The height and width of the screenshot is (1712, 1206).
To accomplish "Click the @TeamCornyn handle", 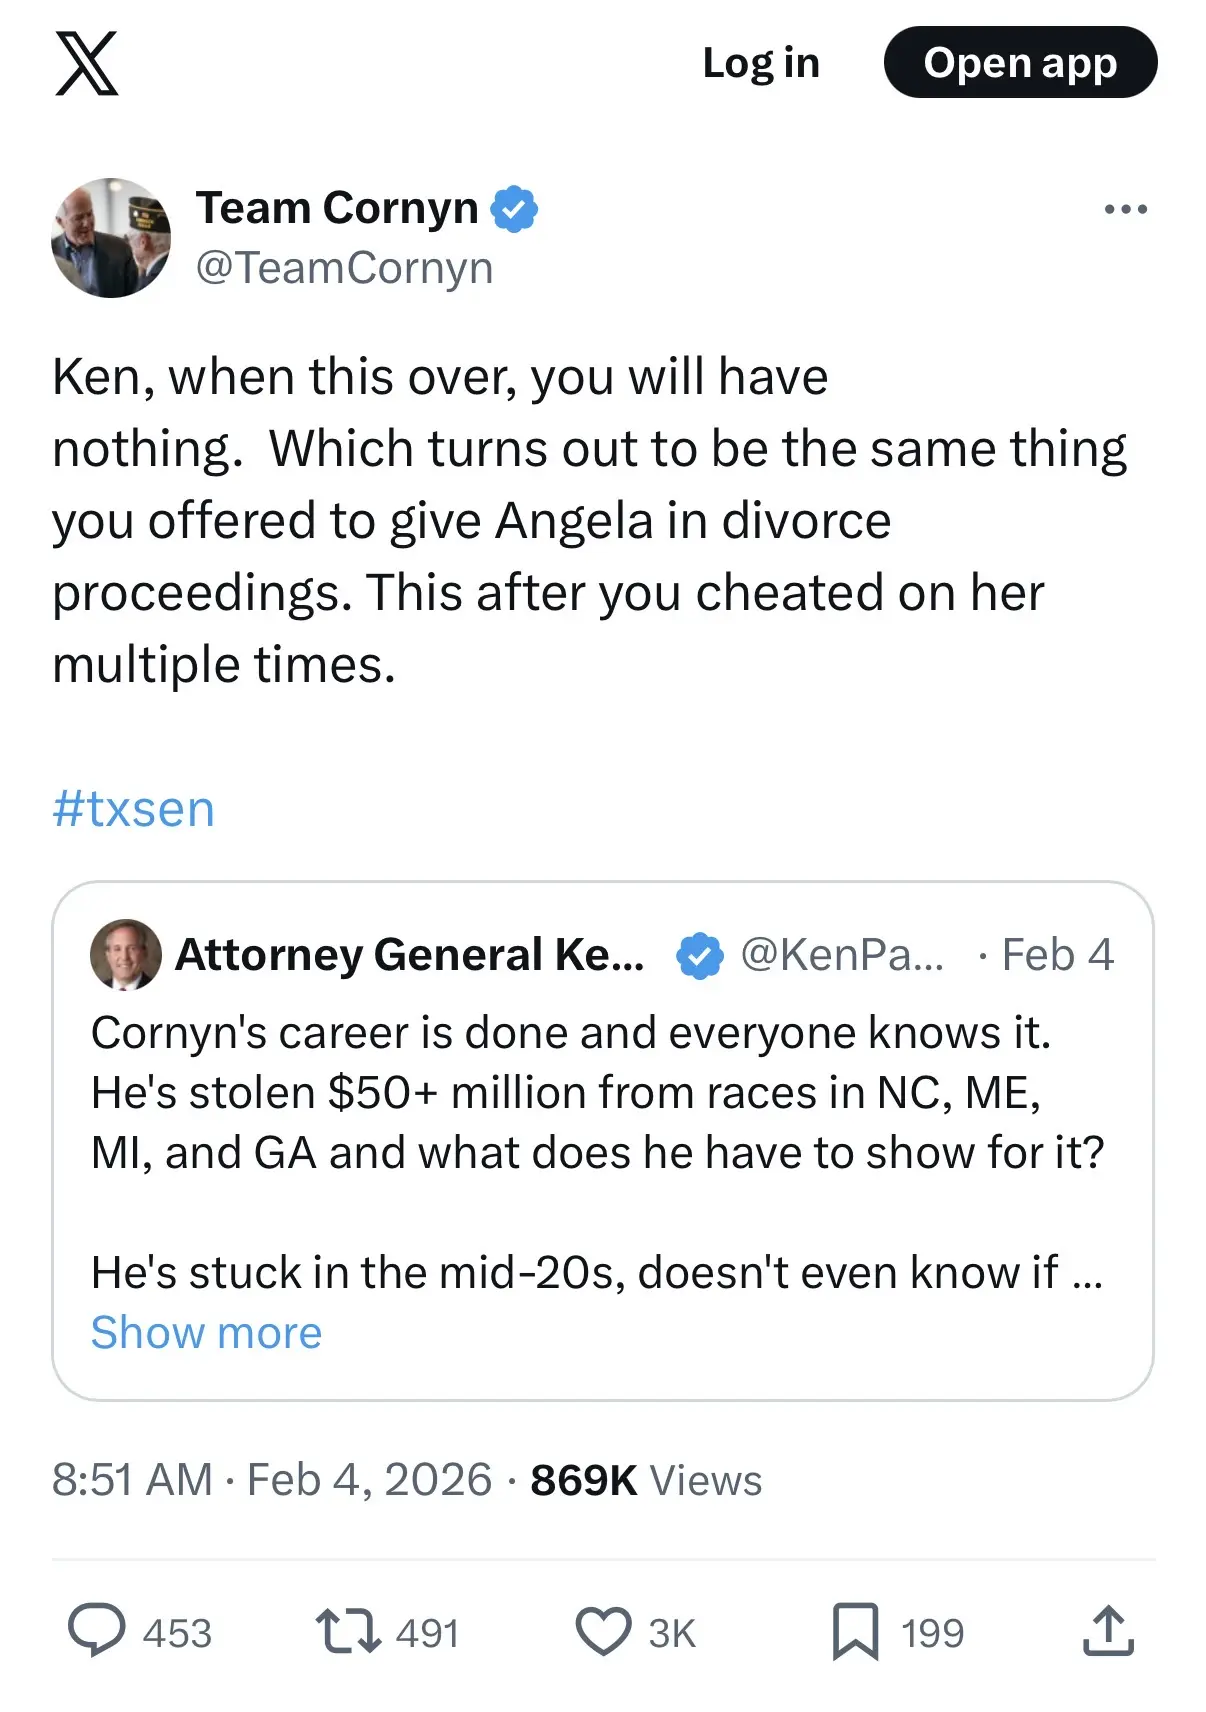I will [344, 268].
